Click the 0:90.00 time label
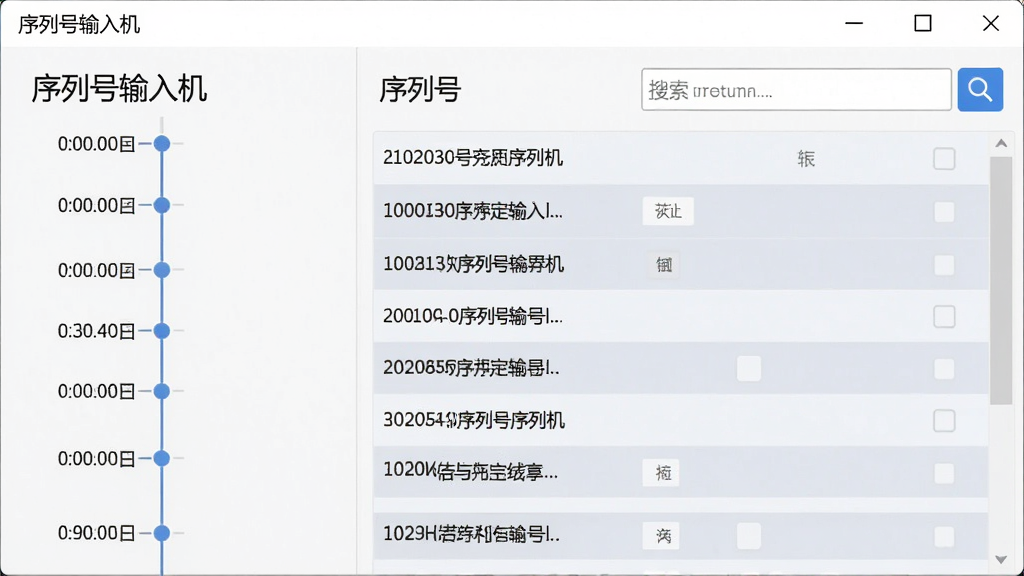Image resolution: width=1024 pixels, height=576 pixels. 96,533
